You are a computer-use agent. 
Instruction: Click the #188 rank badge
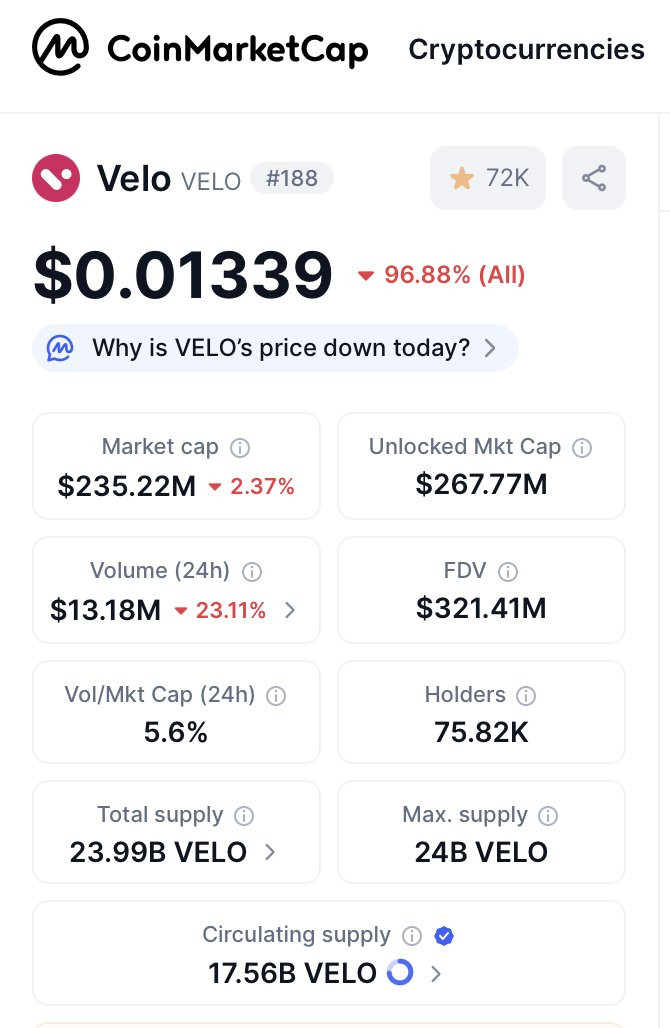coord(292,178)
